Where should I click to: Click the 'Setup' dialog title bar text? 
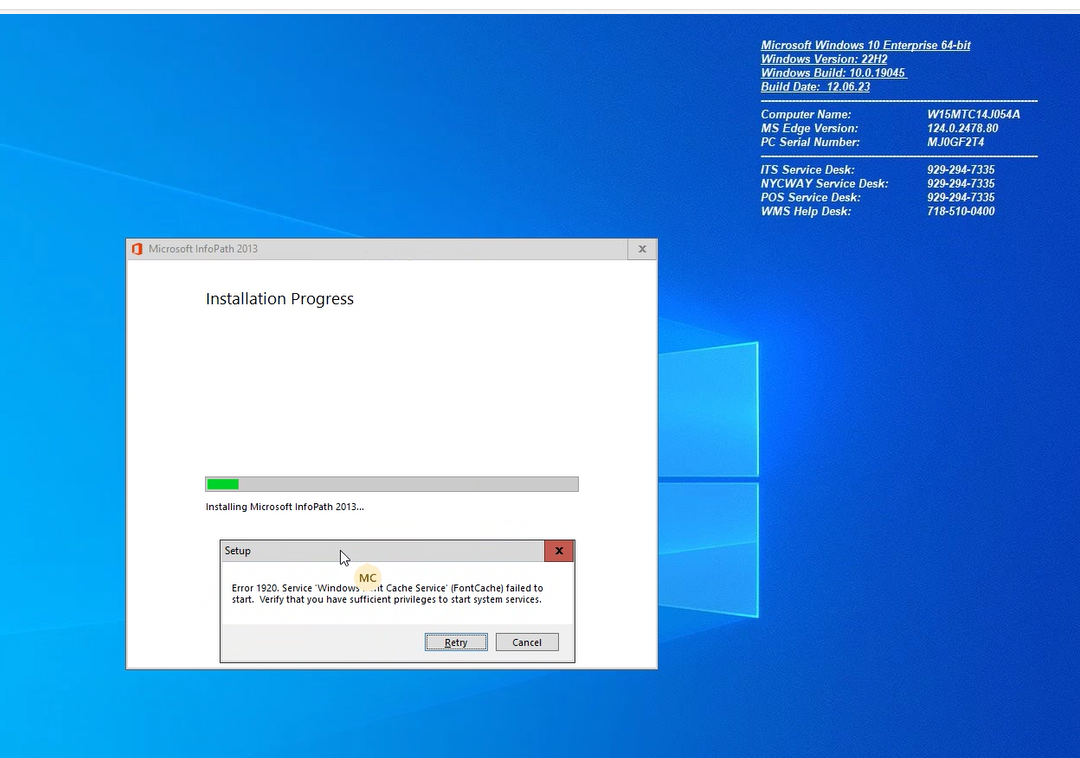[x=238, y=551]
